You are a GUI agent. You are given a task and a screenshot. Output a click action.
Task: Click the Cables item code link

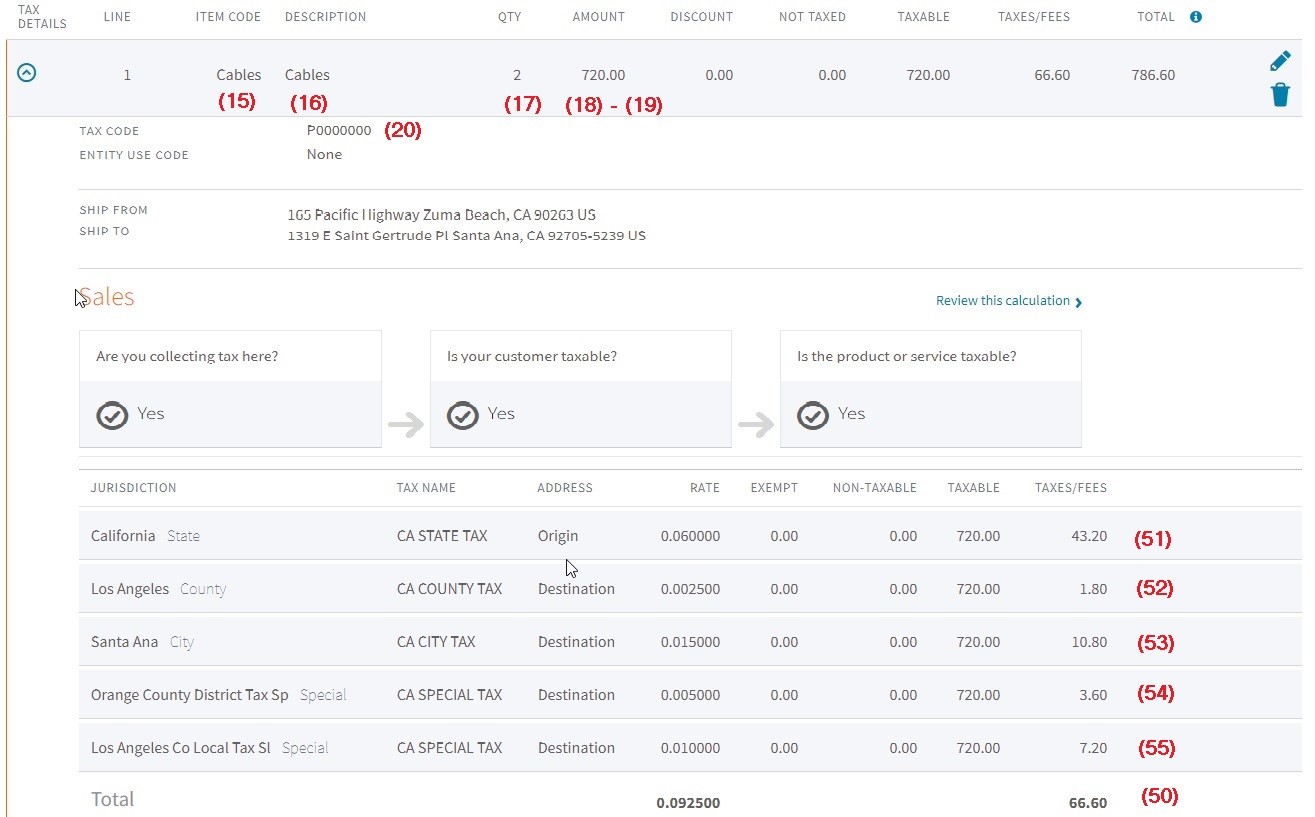pyautogui.click(x=239, y=74)
